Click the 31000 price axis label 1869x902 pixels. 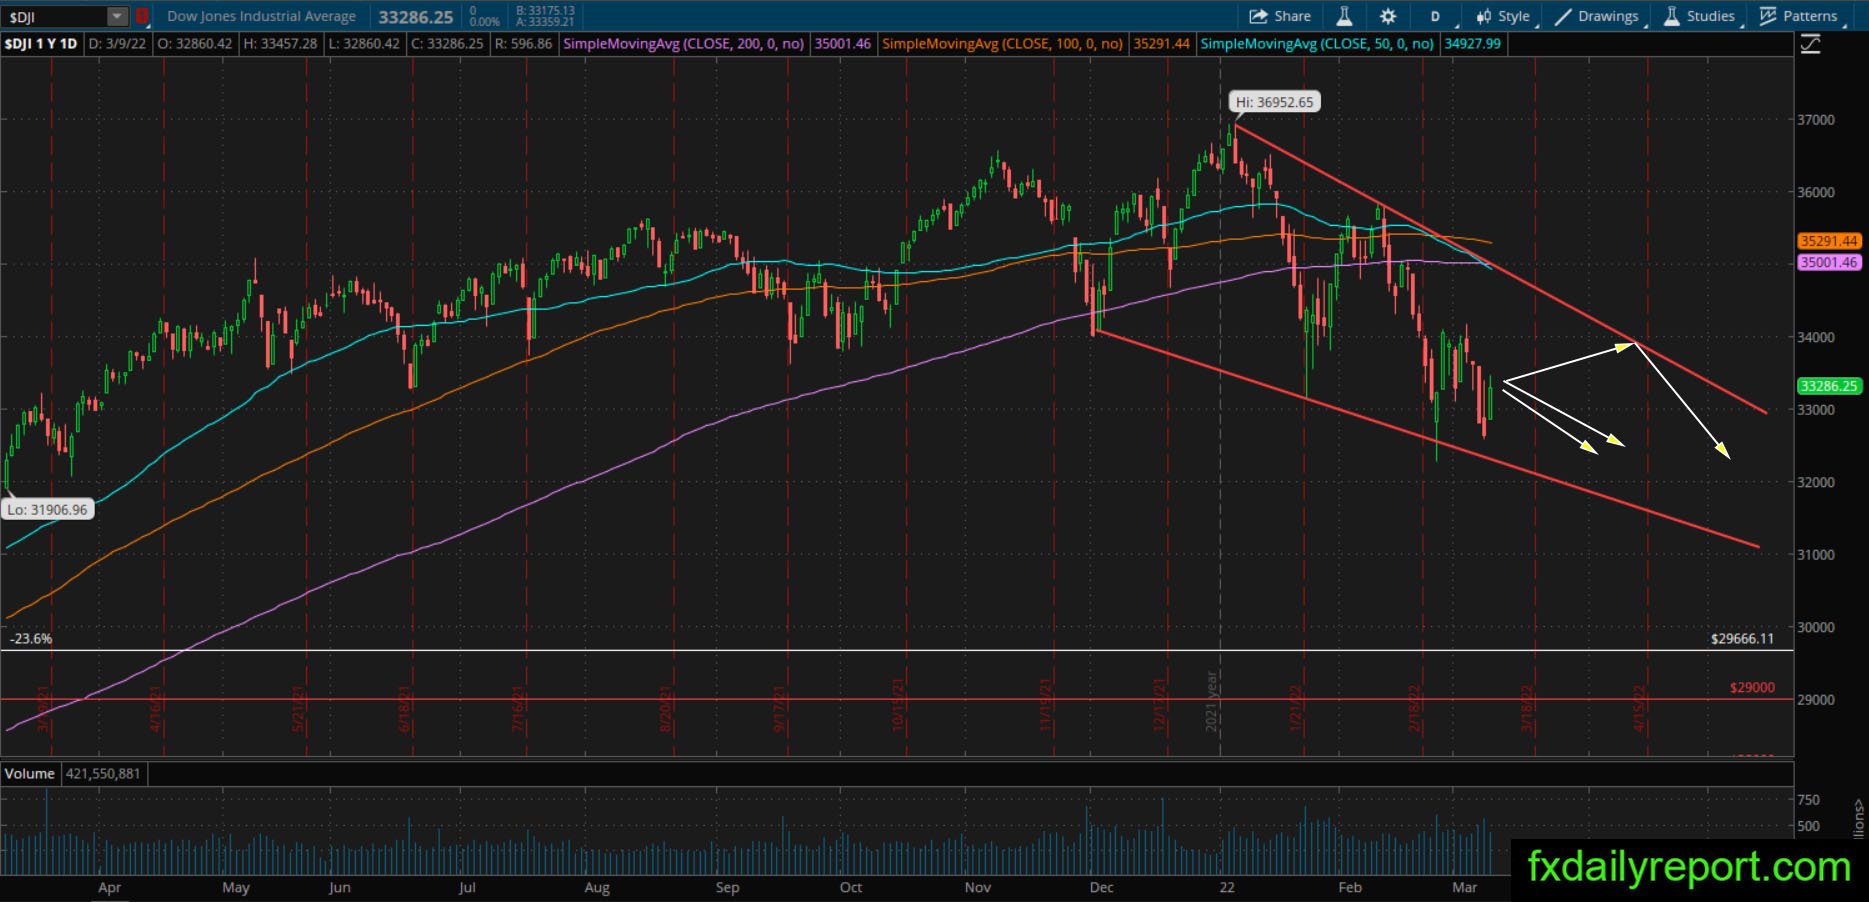tap(1816, 555)
